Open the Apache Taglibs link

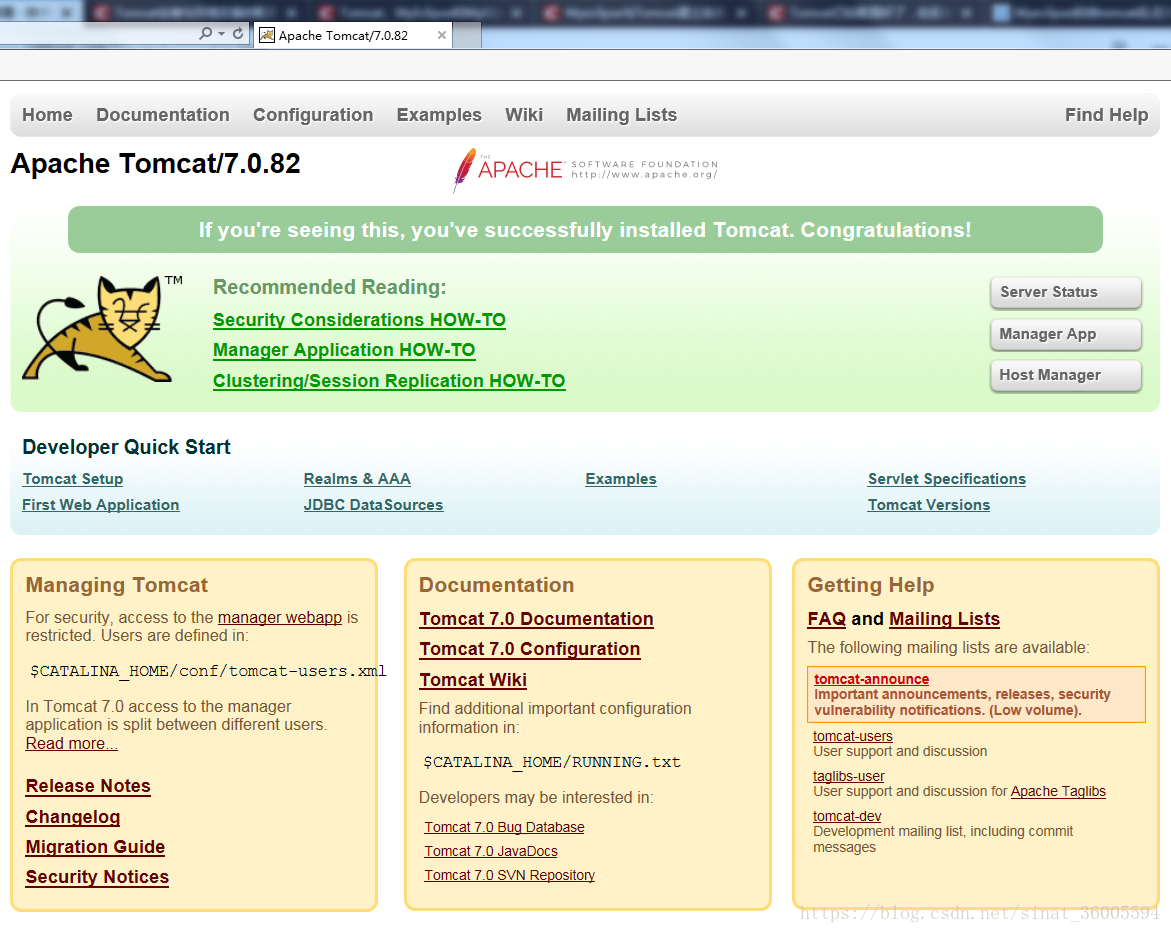[1057, 792]
